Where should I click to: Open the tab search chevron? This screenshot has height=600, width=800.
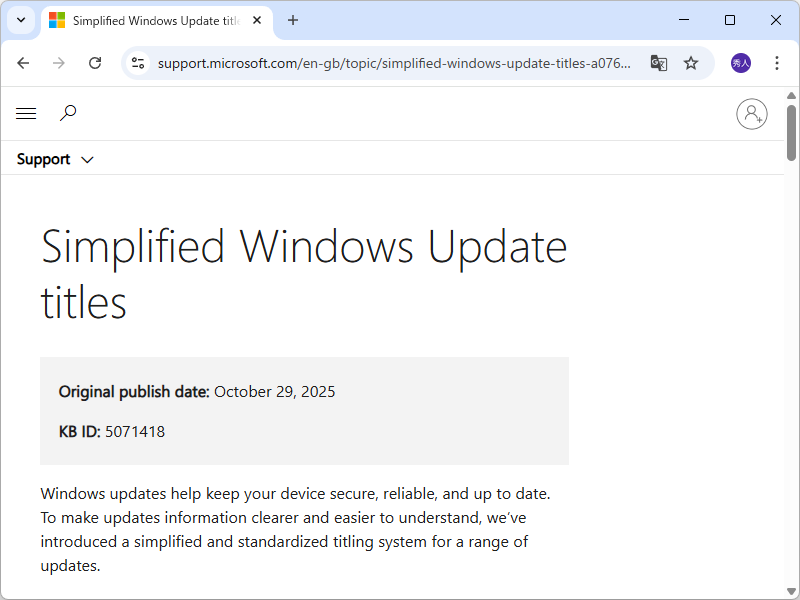coord(20,20)
